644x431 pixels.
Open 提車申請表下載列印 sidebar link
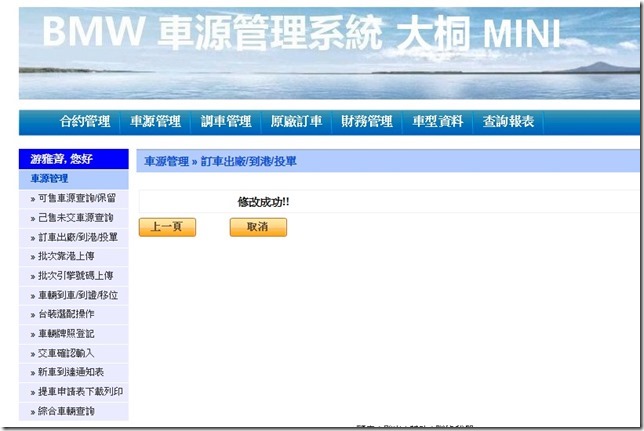74,392
